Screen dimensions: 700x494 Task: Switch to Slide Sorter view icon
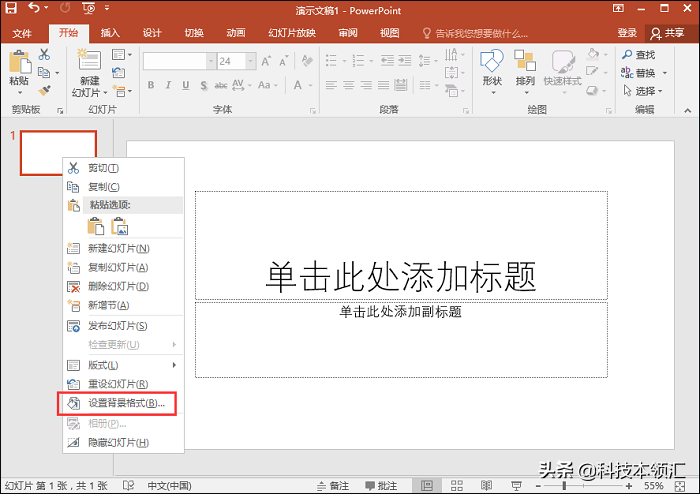[x=457, y=486]
